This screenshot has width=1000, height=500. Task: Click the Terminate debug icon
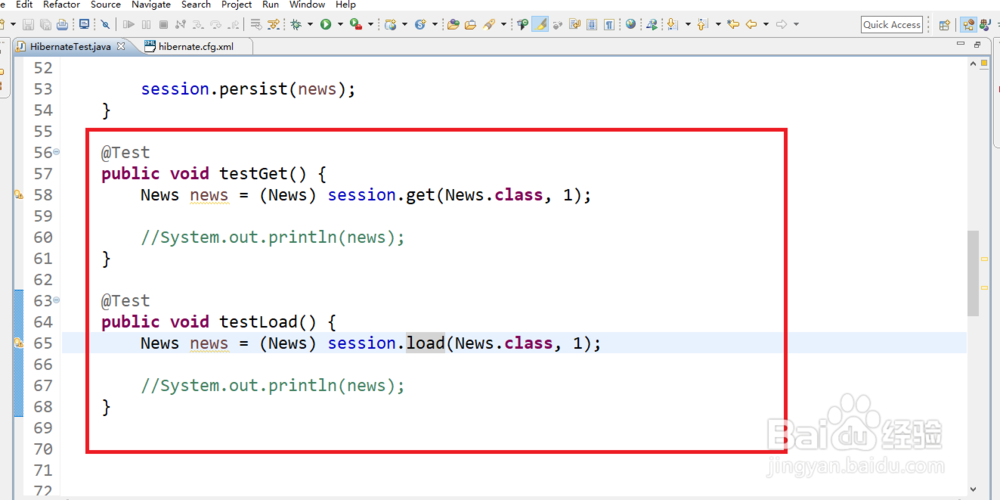(163, 24)
